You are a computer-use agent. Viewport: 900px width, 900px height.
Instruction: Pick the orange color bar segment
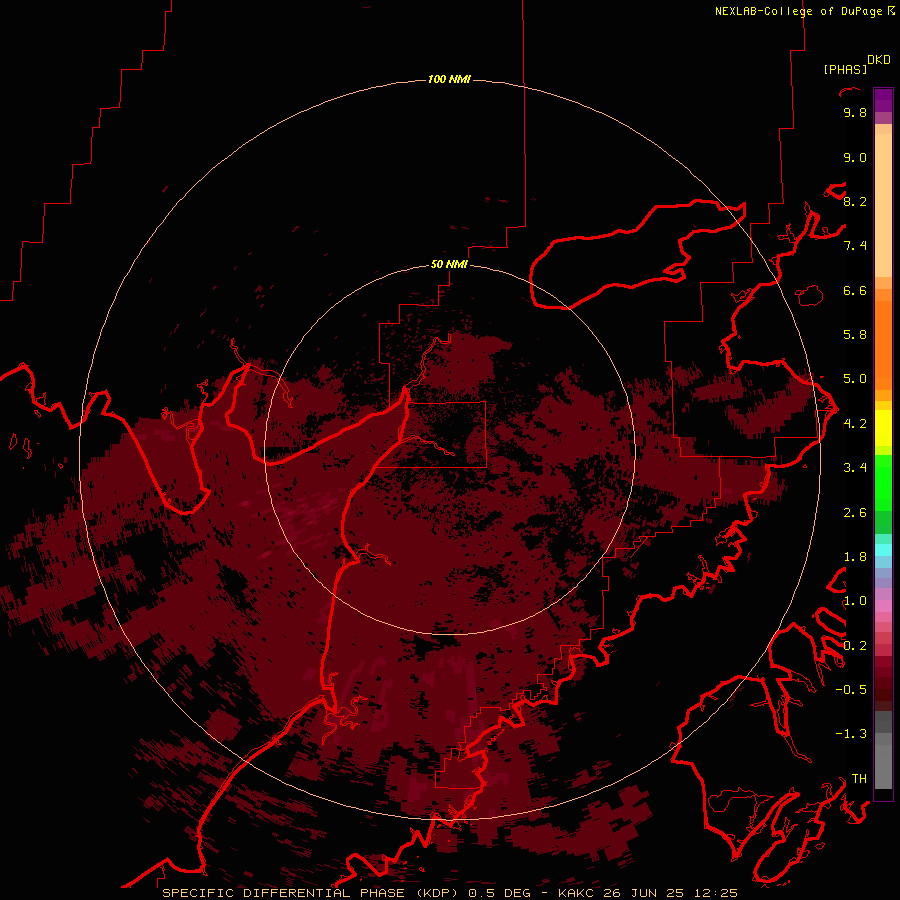point(883,344)
